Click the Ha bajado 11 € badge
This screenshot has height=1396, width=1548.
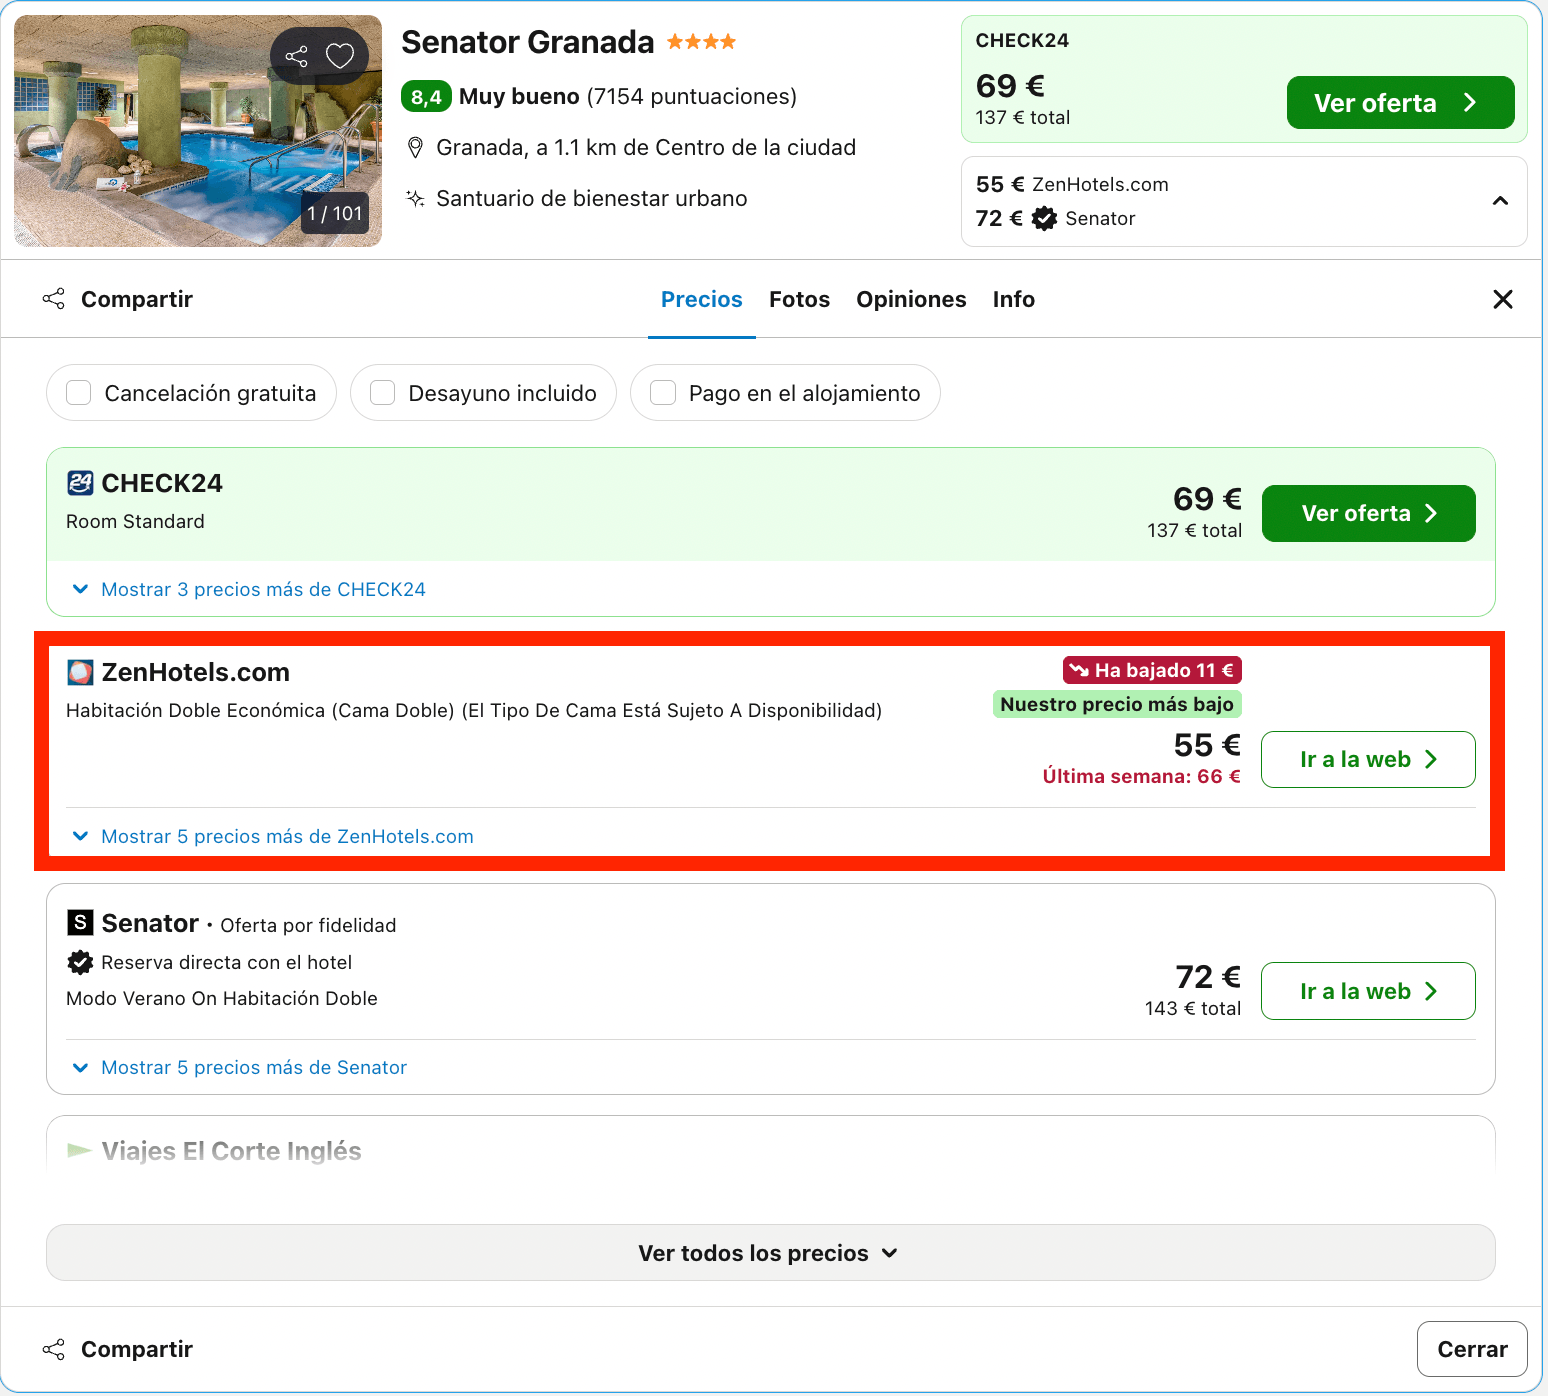click(1152, 670)
